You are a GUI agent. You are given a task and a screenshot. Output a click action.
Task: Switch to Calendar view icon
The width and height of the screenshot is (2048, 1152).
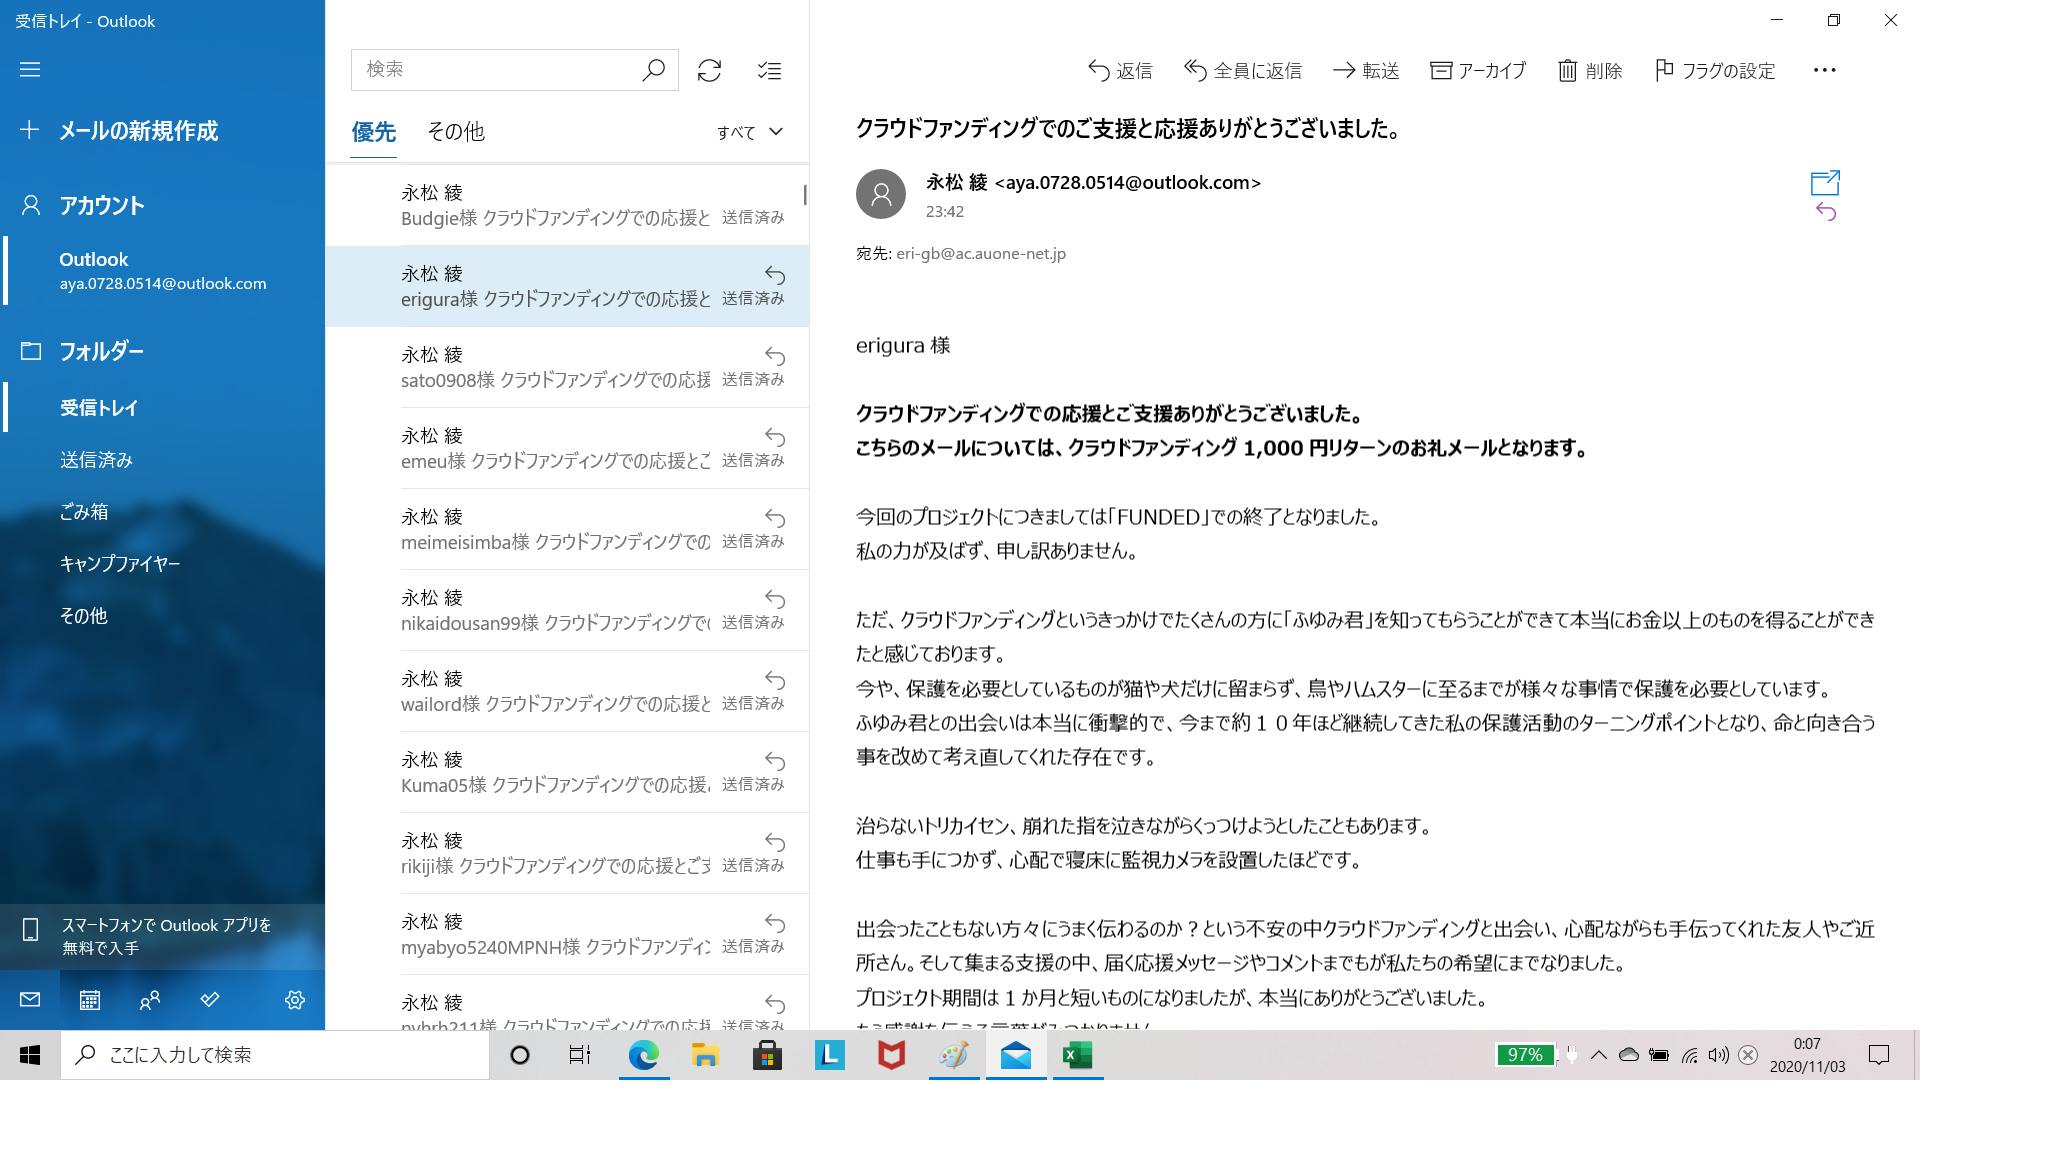[90, 1000]
